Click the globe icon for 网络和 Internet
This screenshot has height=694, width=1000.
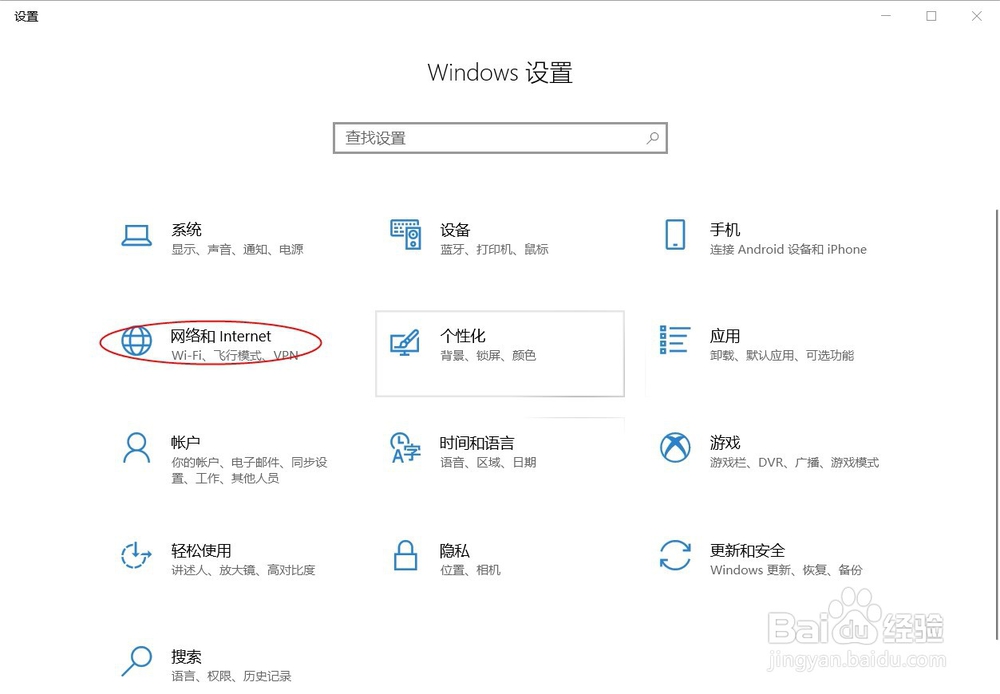point(136,341)
